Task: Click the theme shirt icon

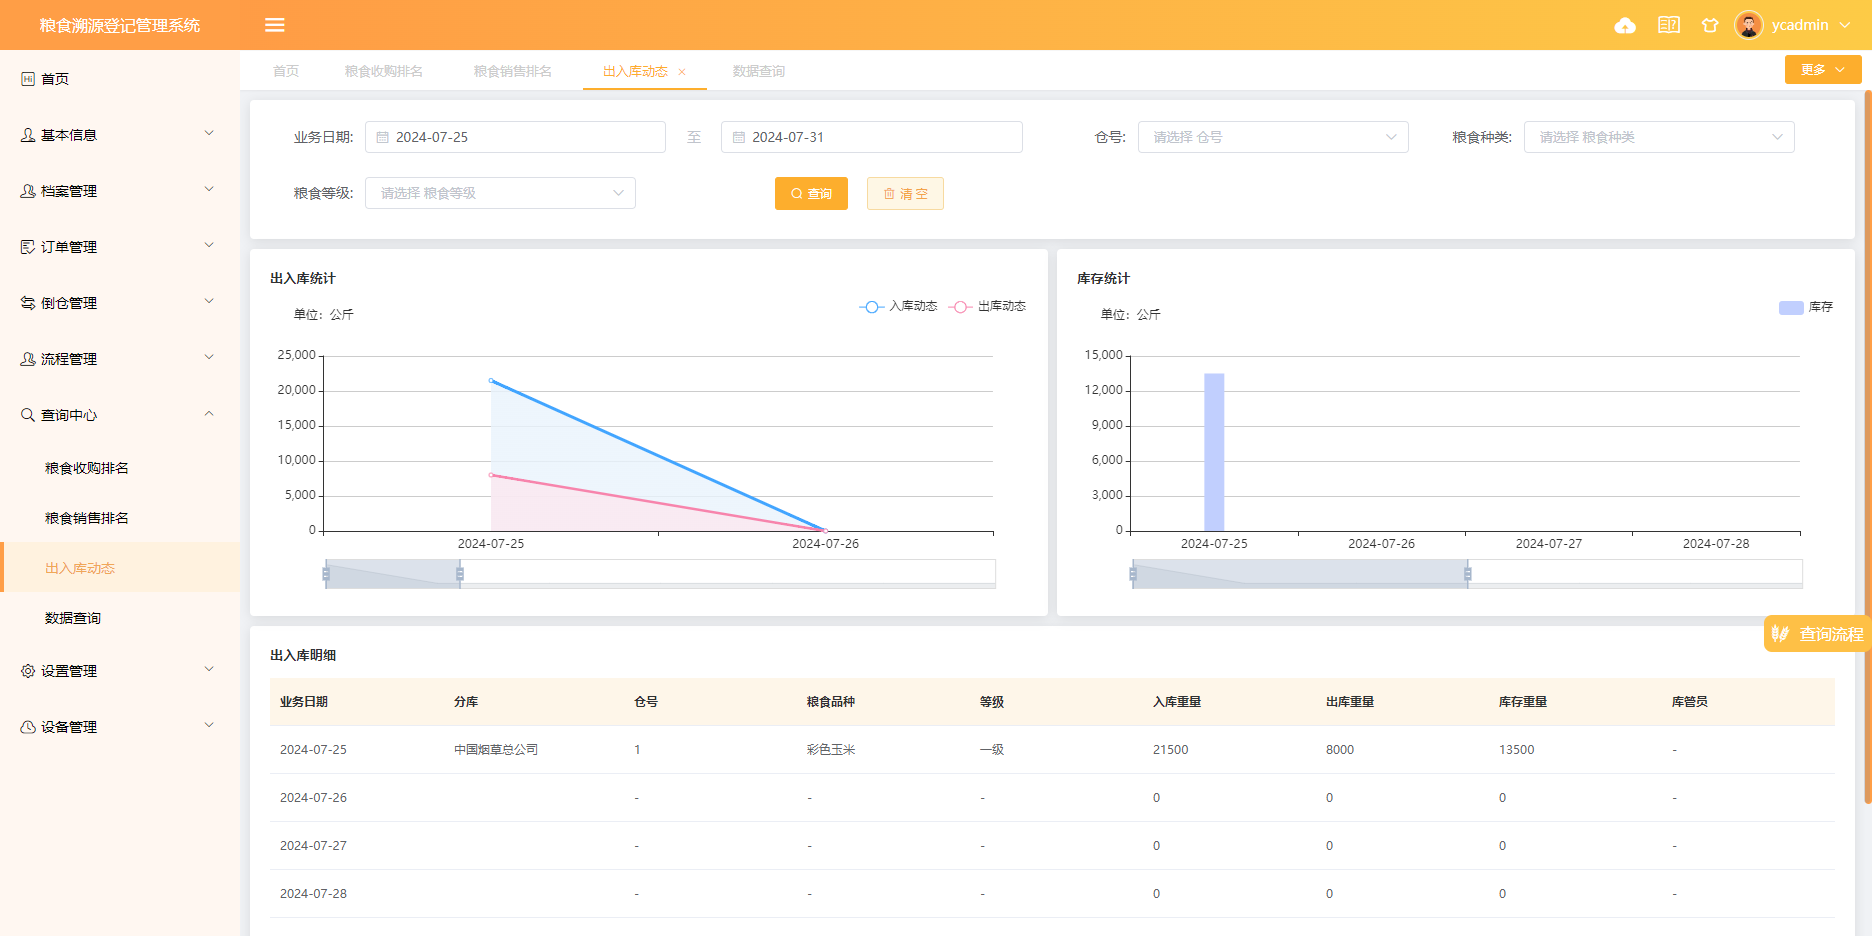Action: pyautogui.click(x=1710, y=25)
